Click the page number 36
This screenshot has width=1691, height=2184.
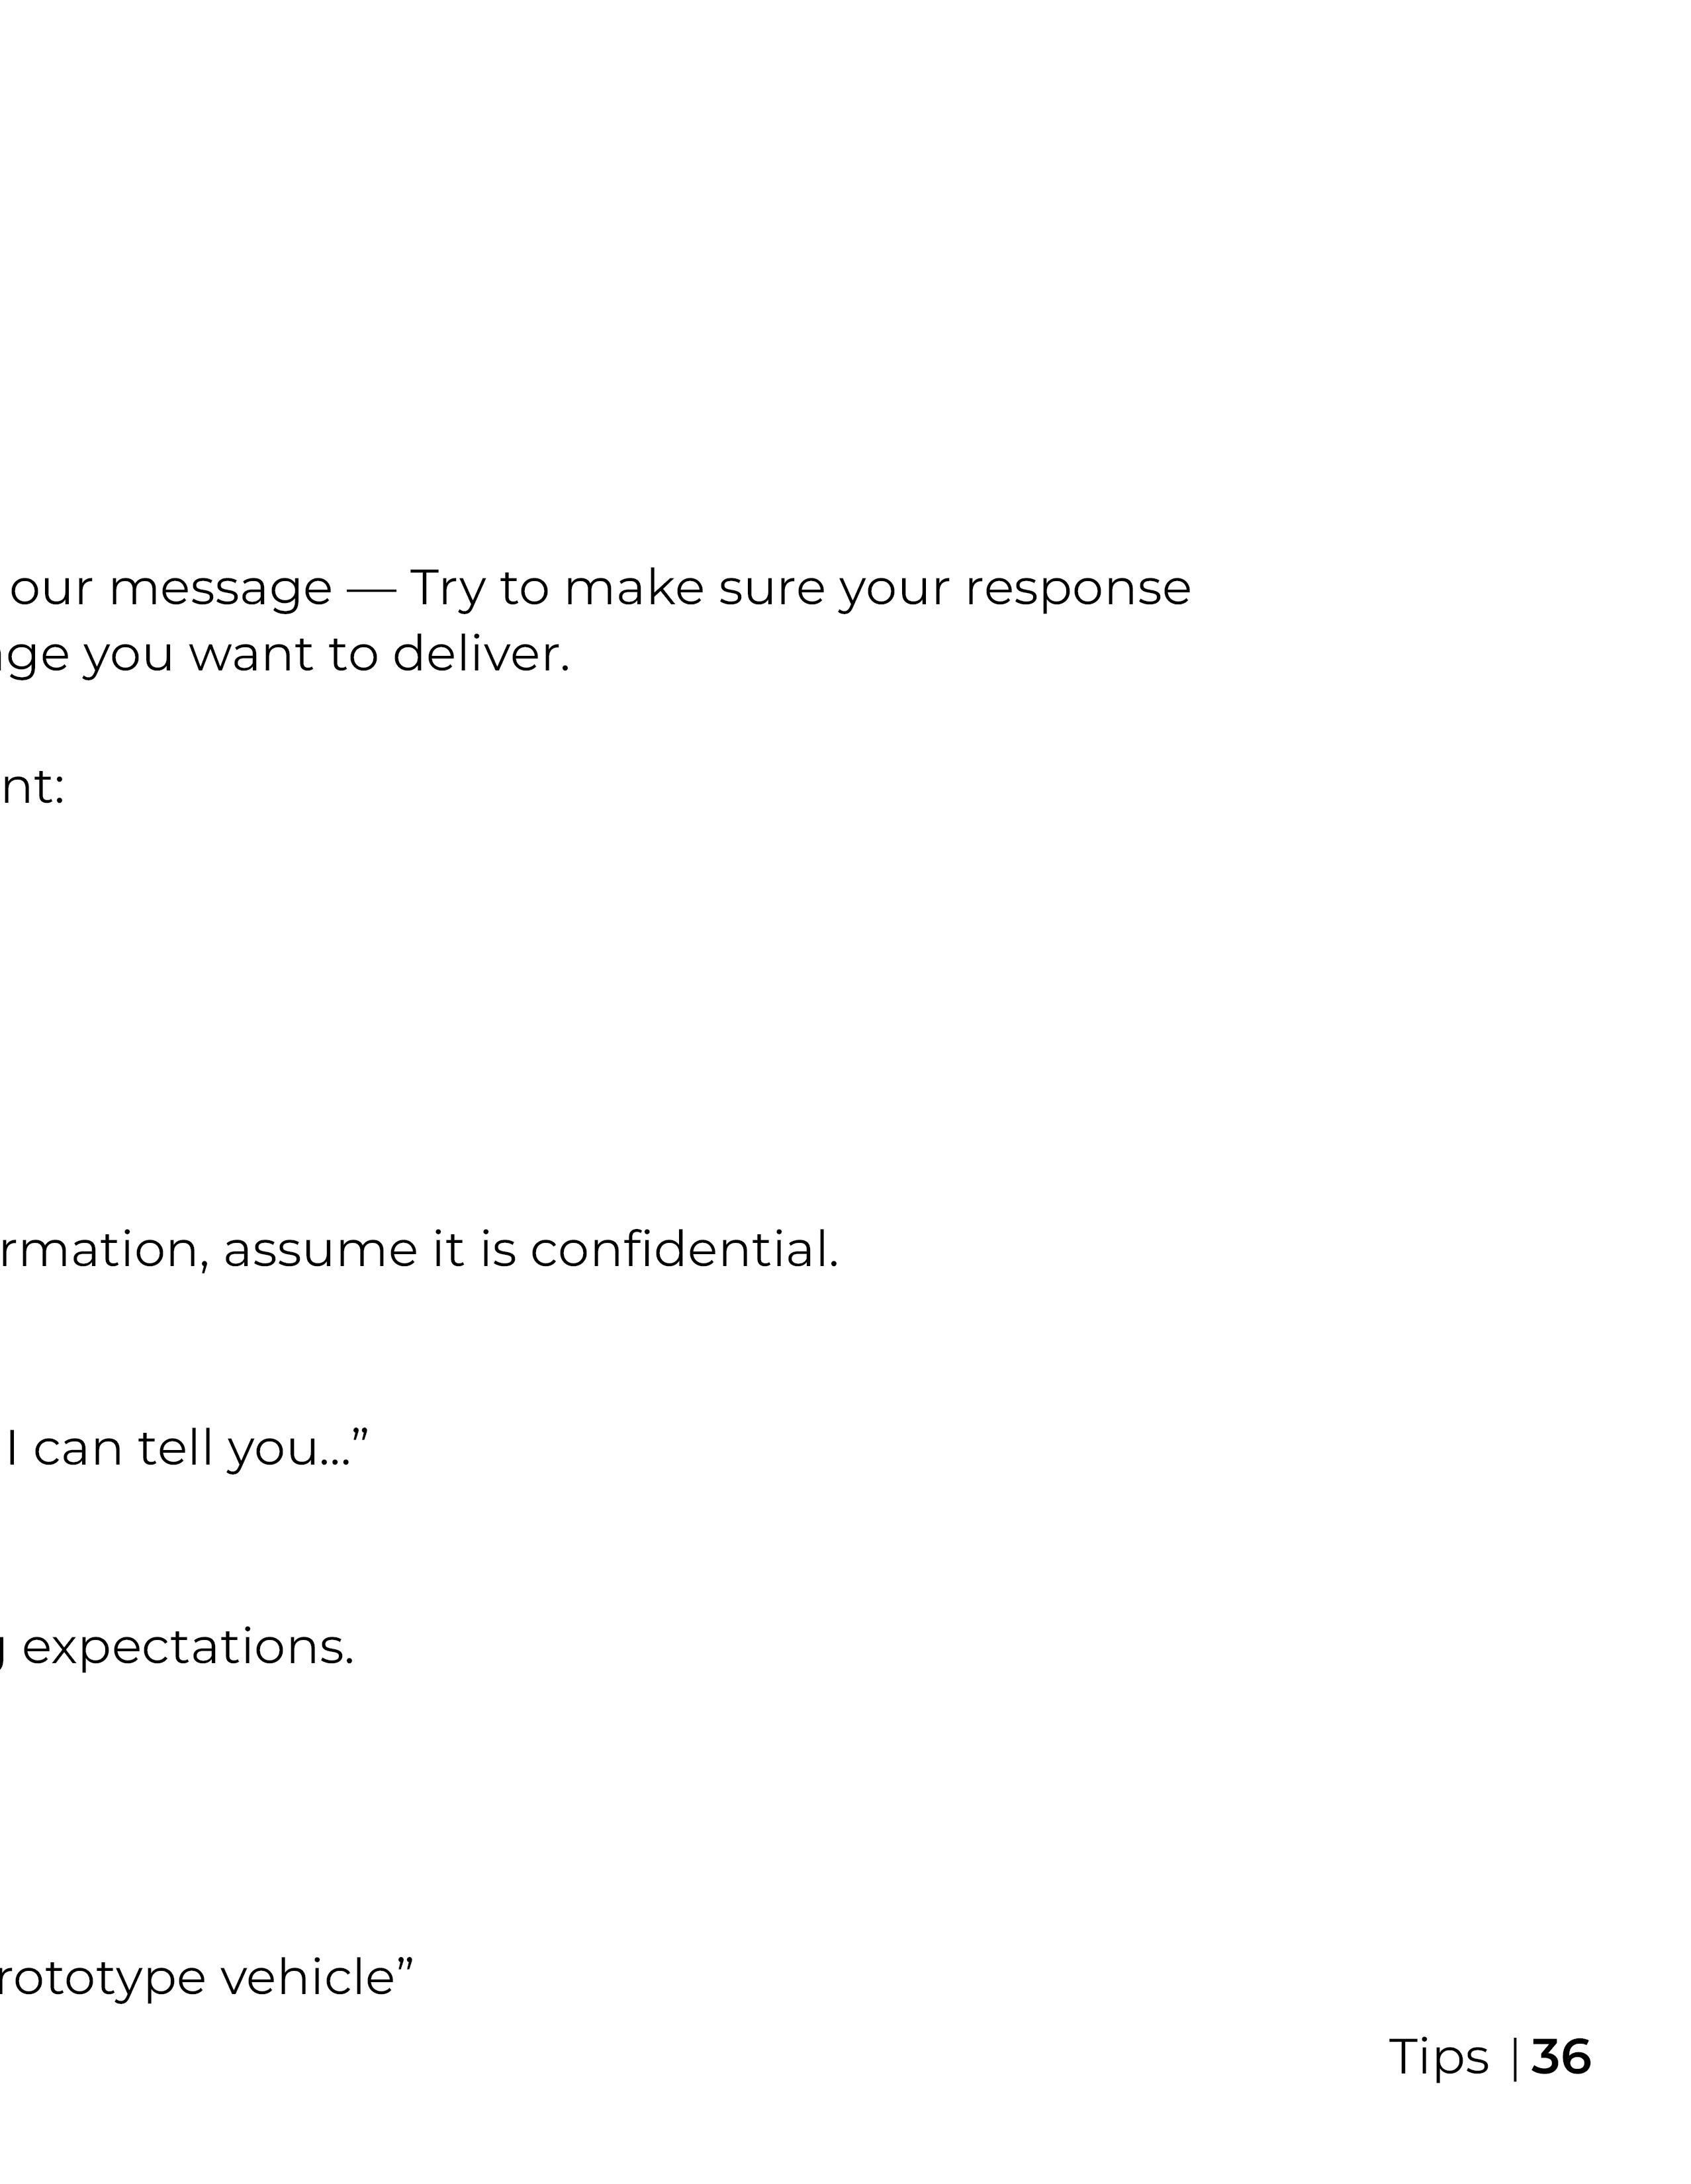coord(1560,2056)
